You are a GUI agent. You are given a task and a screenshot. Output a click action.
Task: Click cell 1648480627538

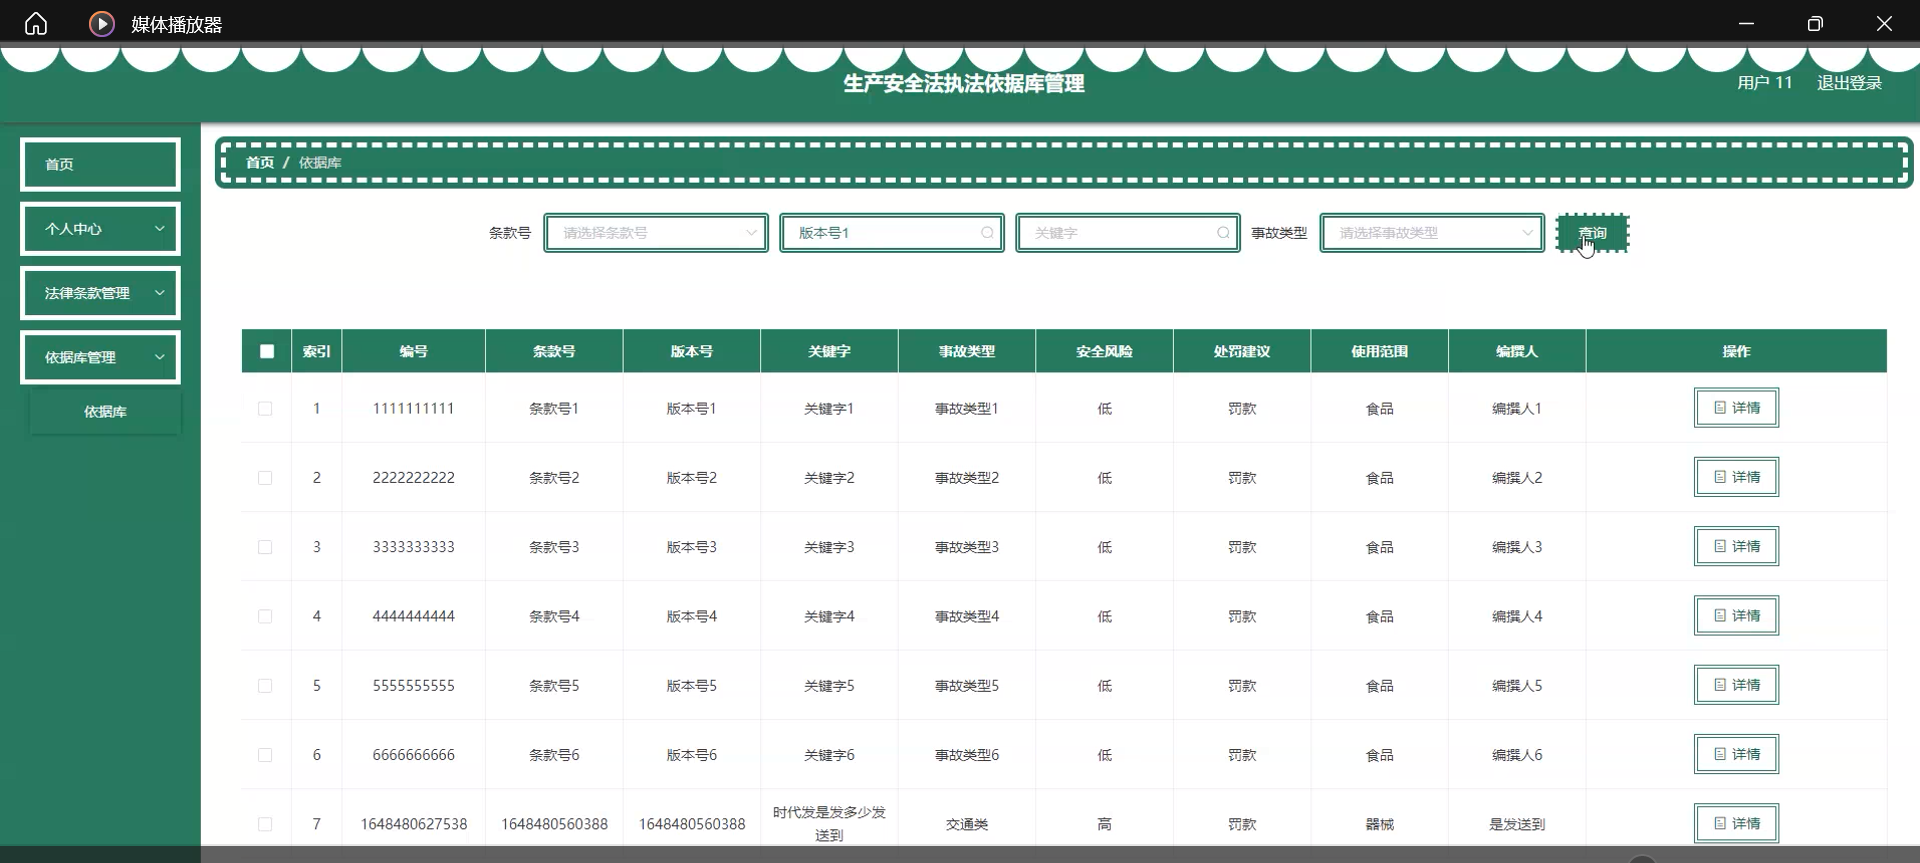click(x=414, y=824)
